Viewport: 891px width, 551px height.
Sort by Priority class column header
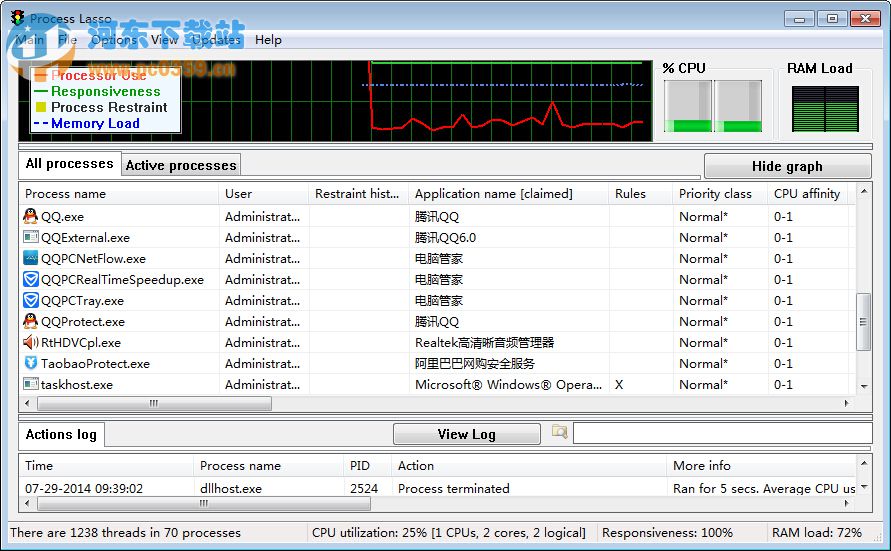pos(720,194)
